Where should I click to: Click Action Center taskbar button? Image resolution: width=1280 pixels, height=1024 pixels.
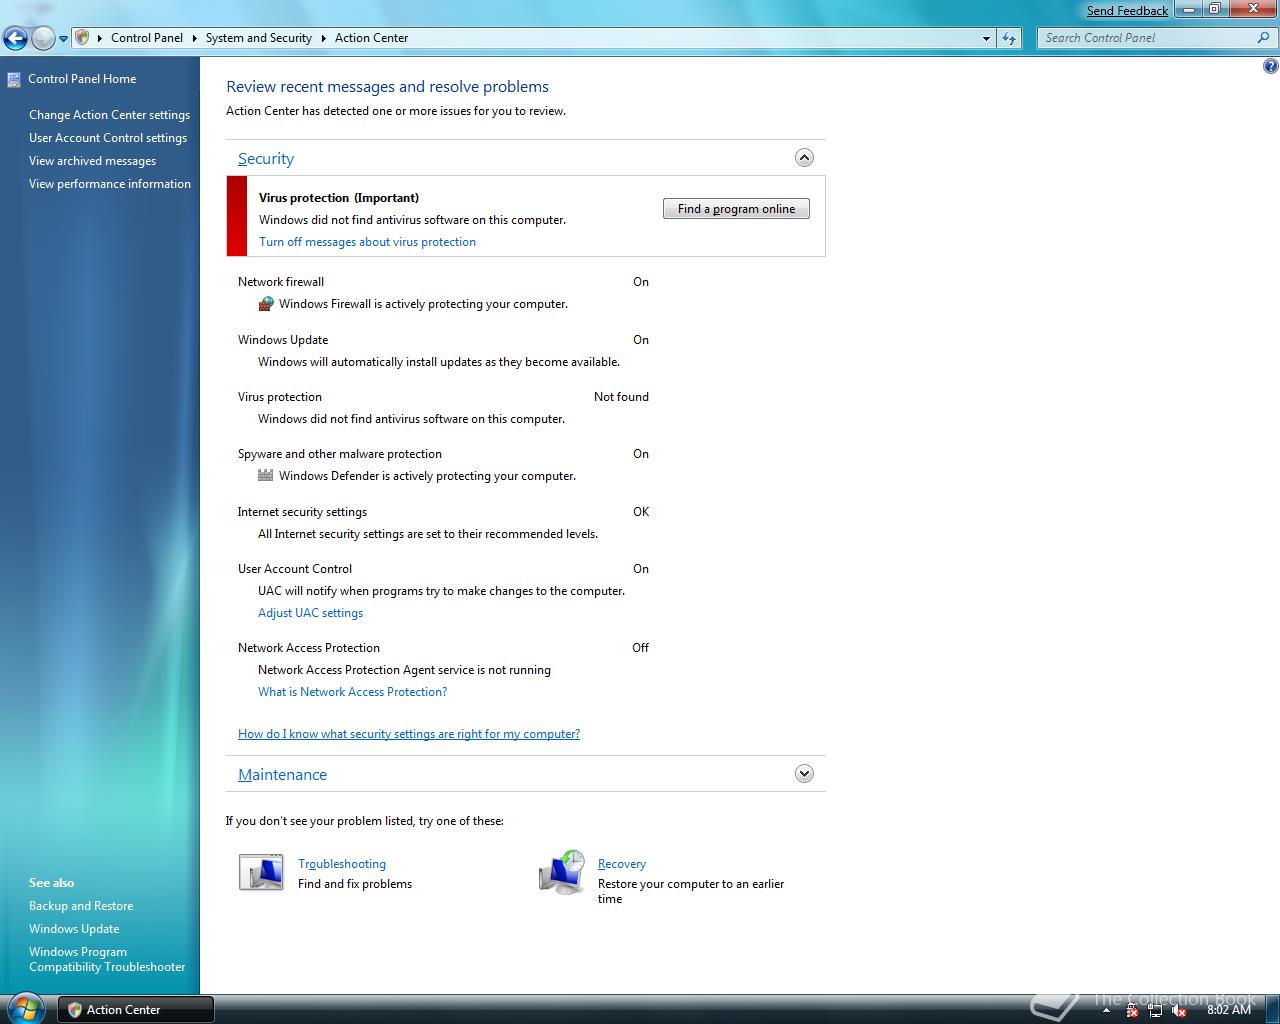pos(135,1009)
